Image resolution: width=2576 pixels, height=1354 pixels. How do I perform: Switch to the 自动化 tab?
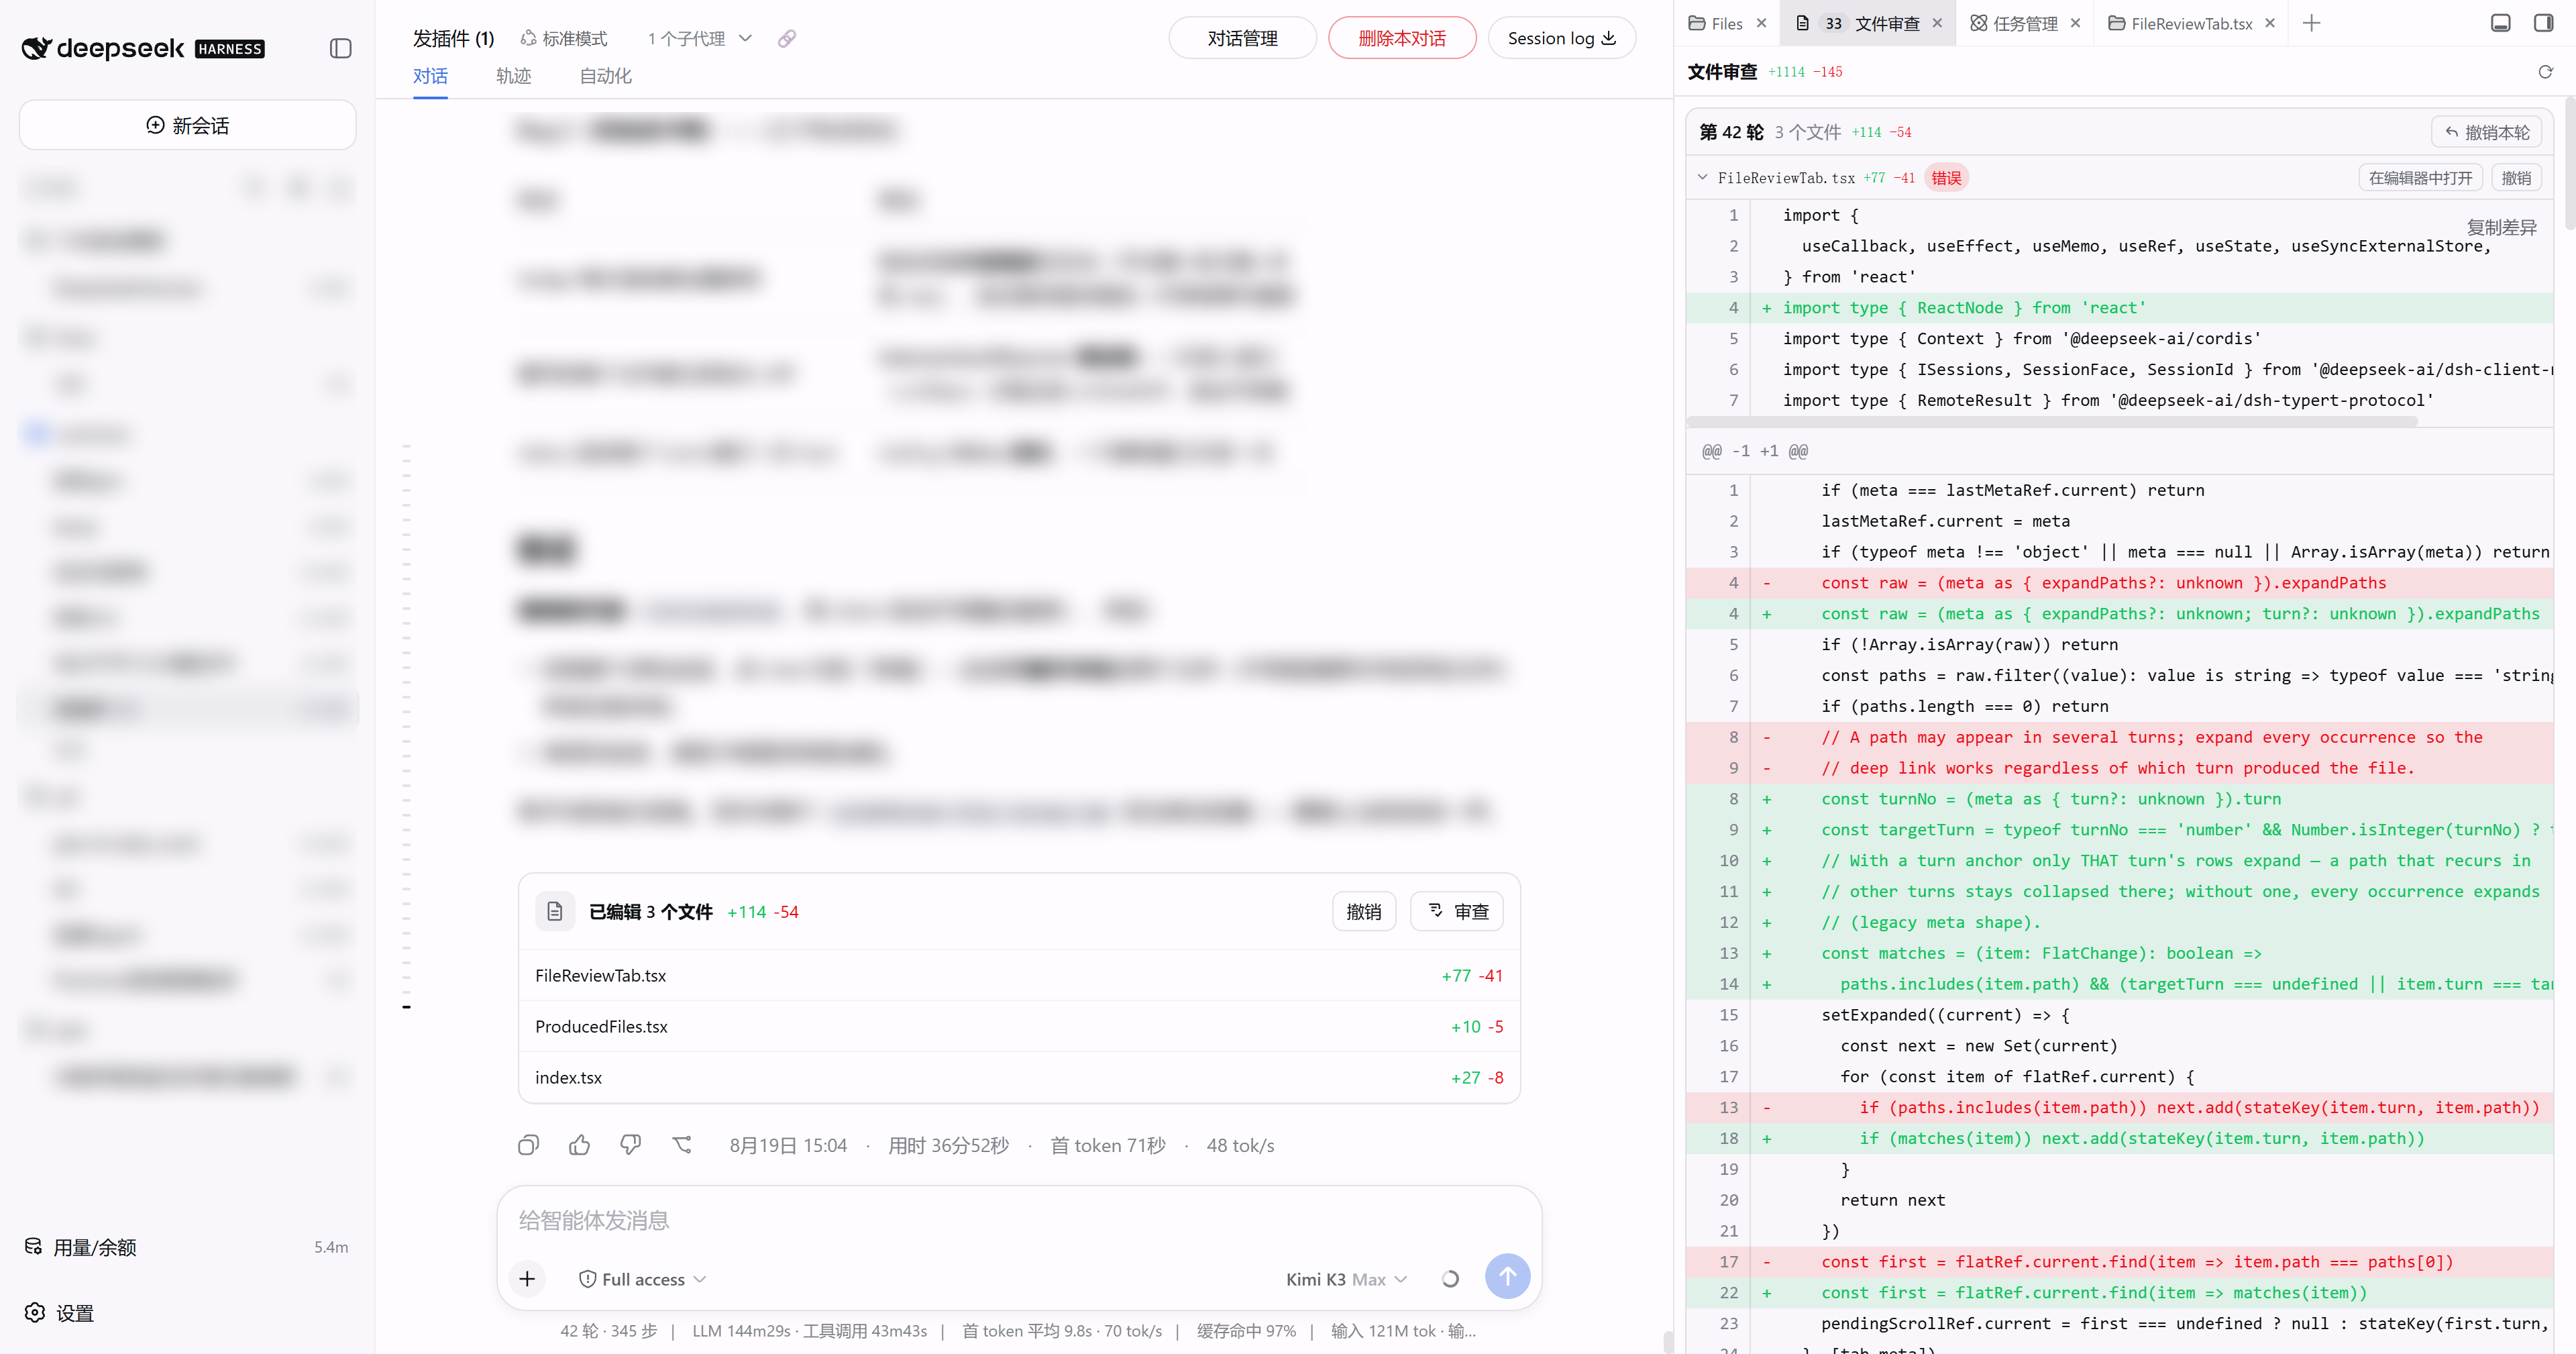click(605, 76)
